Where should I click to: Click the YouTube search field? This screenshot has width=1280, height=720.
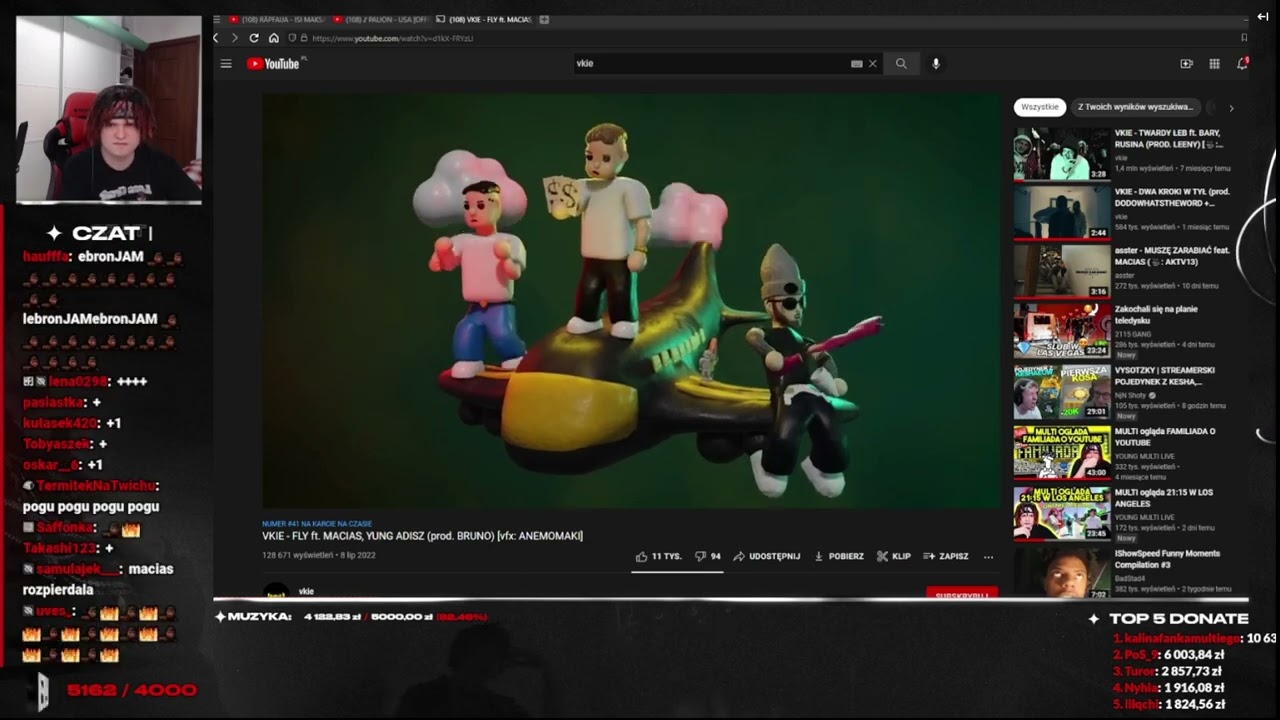[710, 64]
